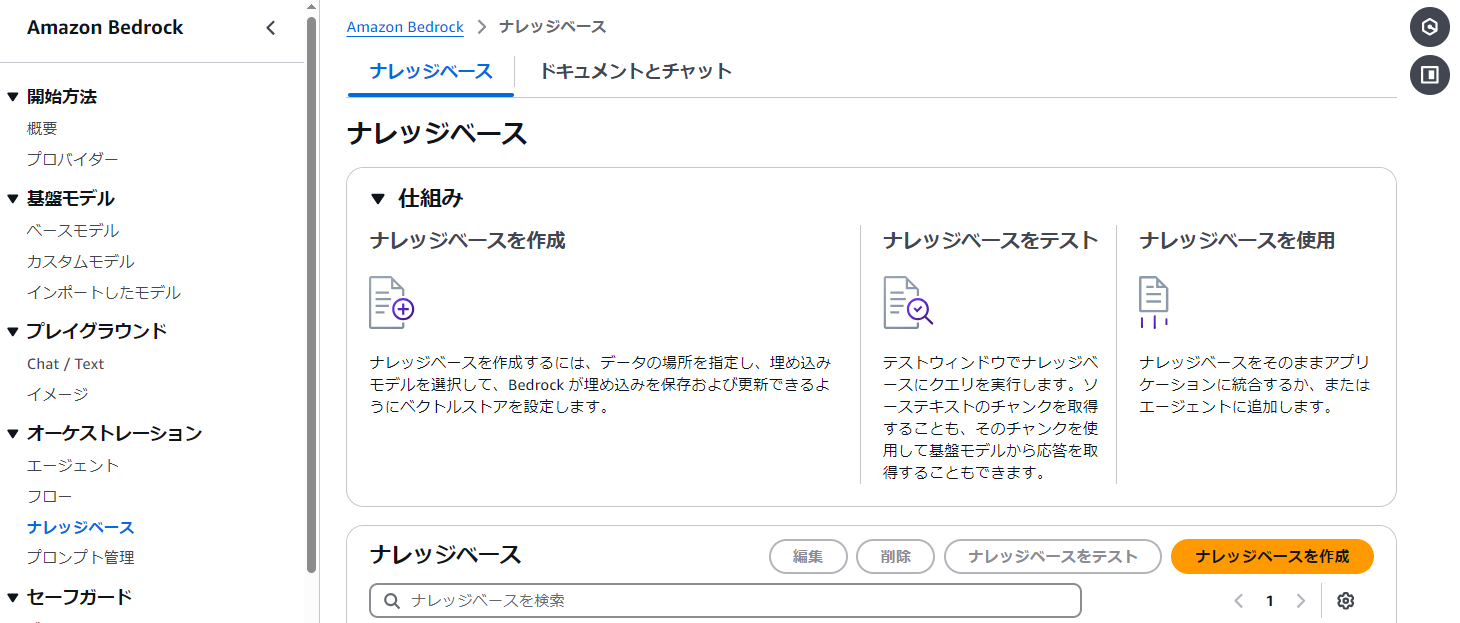Open table preferences via the gear icon
Image resolution: width=1460 pixels, height=623 pixels.
click(1345, 600)
